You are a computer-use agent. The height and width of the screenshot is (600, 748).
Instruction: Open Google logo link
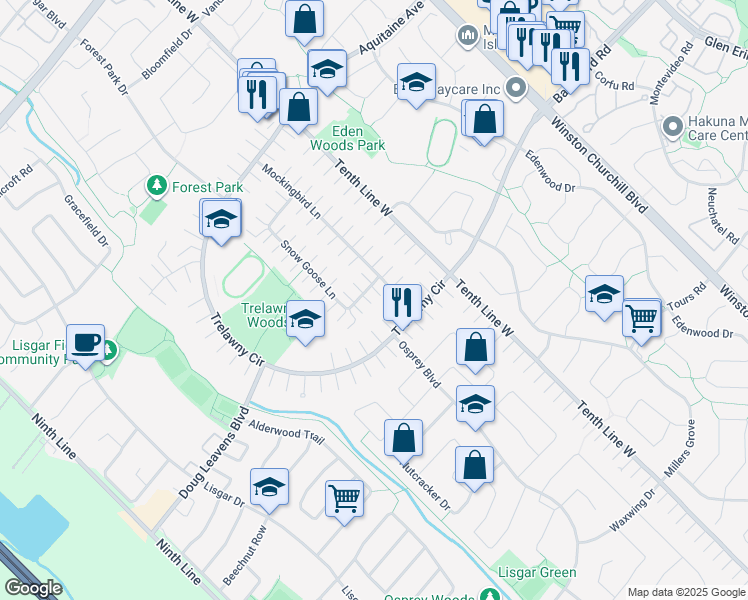[33, 588]
